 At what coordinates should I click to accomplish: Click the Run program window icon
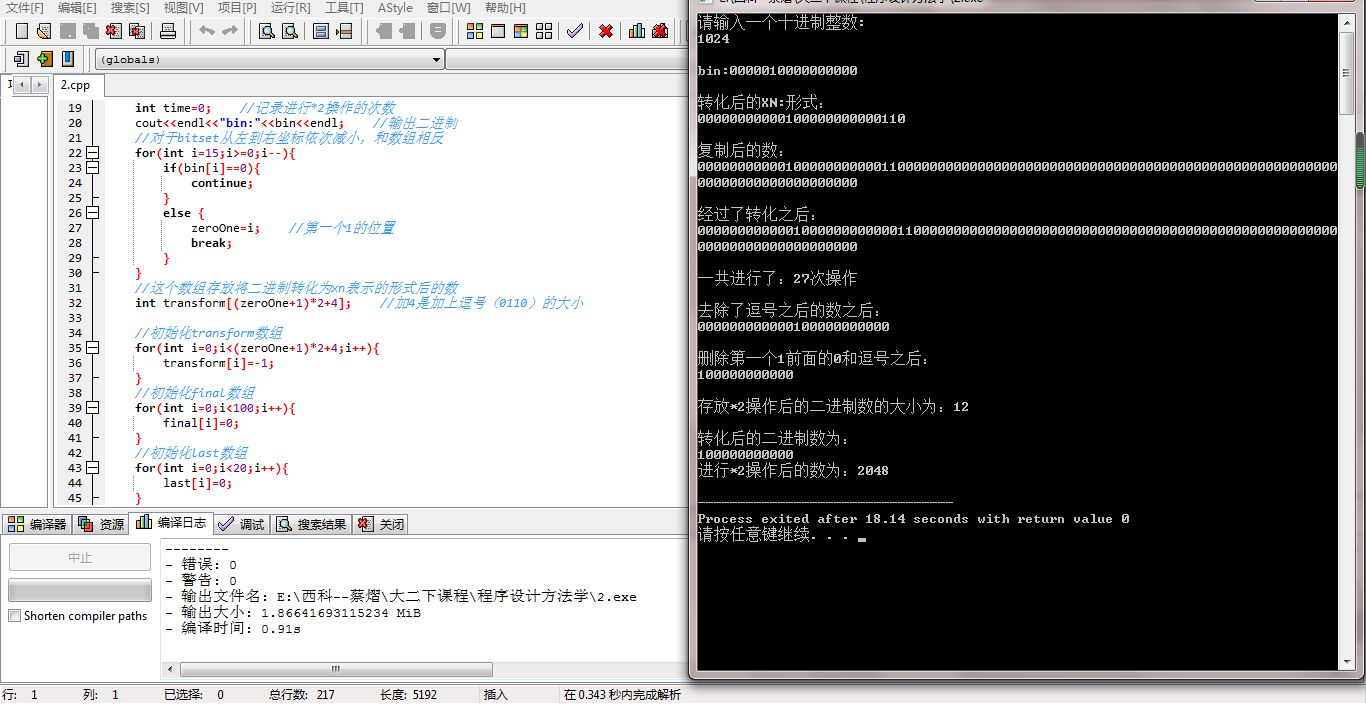point(498,31)
